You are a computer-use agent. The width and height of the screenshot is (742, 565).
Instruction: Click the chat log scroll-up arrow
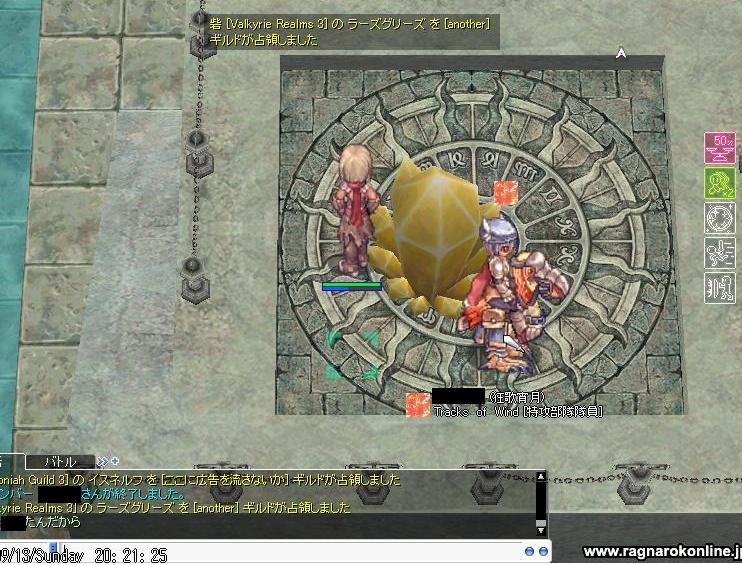click(541, 477)
